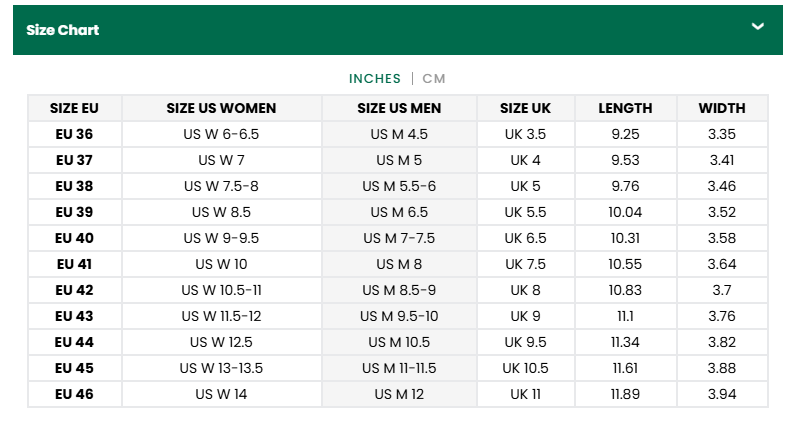Viewport: 788px width, 435px height.
Task: Collapse the Size Chart chevron arrow
Action: coord(758,27)
